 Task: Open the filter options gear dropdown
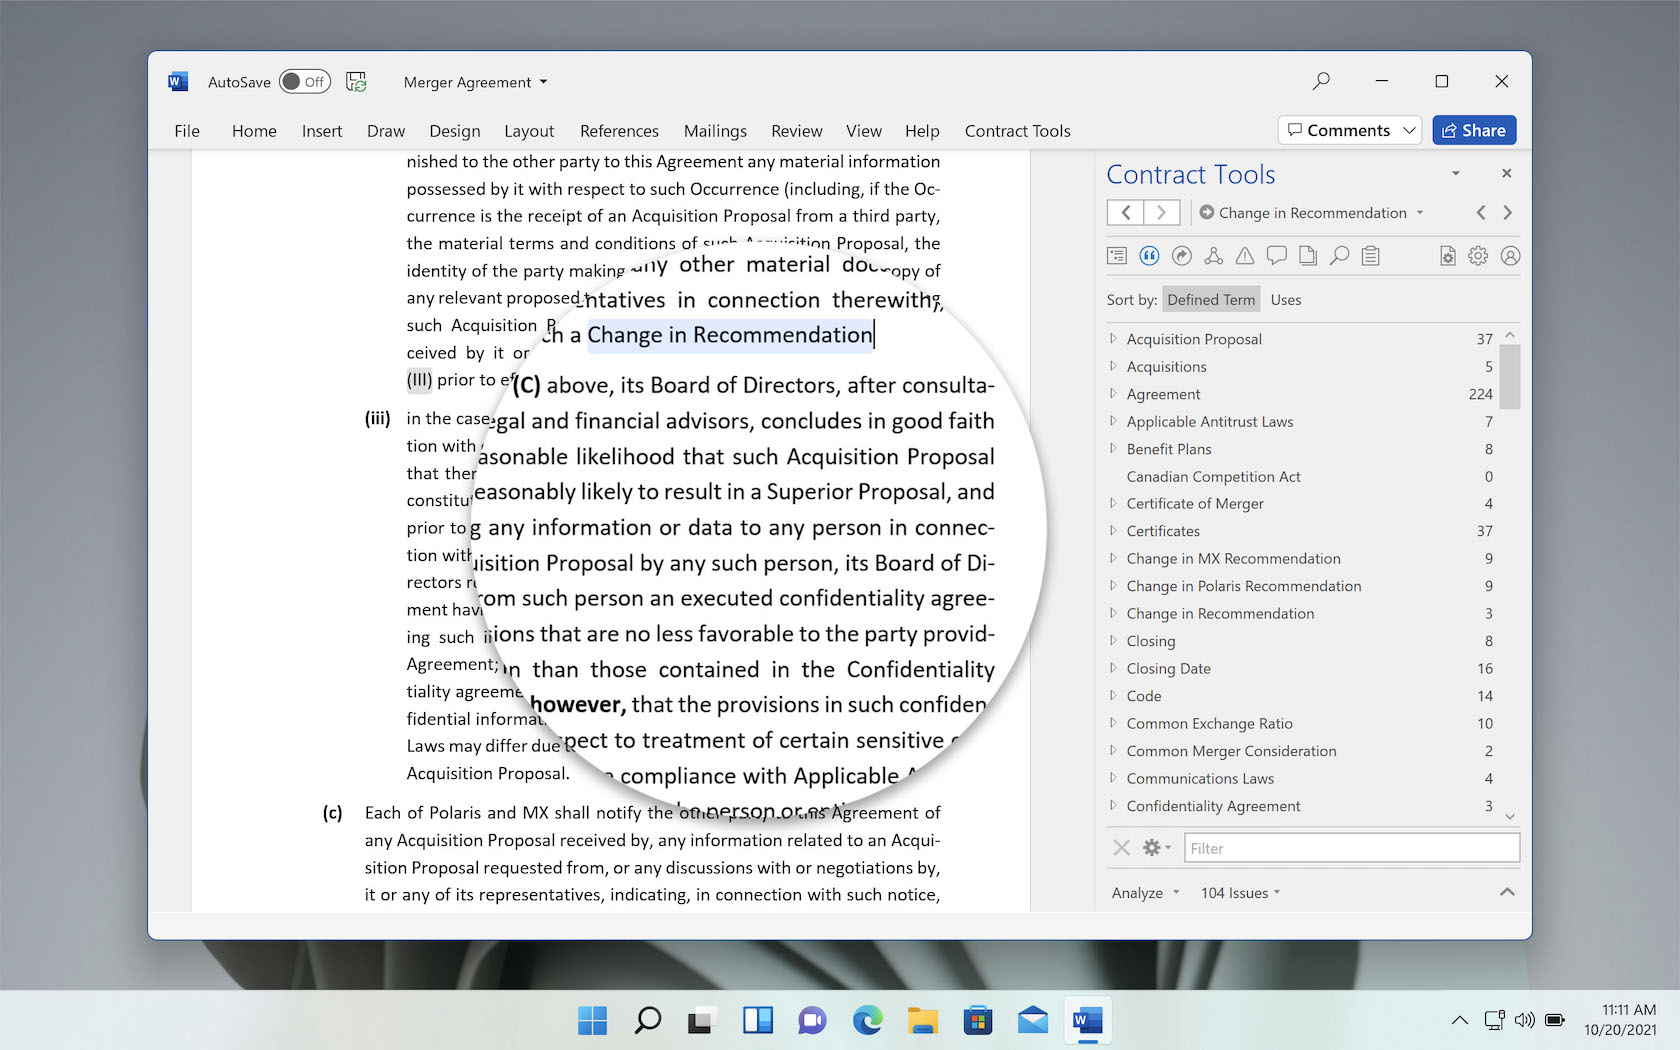click(x=1157, y=848)
